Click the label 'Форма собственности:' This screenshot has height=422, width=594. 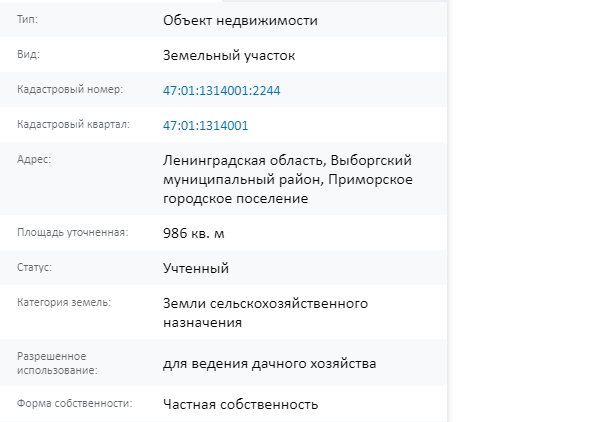point(75,403)
